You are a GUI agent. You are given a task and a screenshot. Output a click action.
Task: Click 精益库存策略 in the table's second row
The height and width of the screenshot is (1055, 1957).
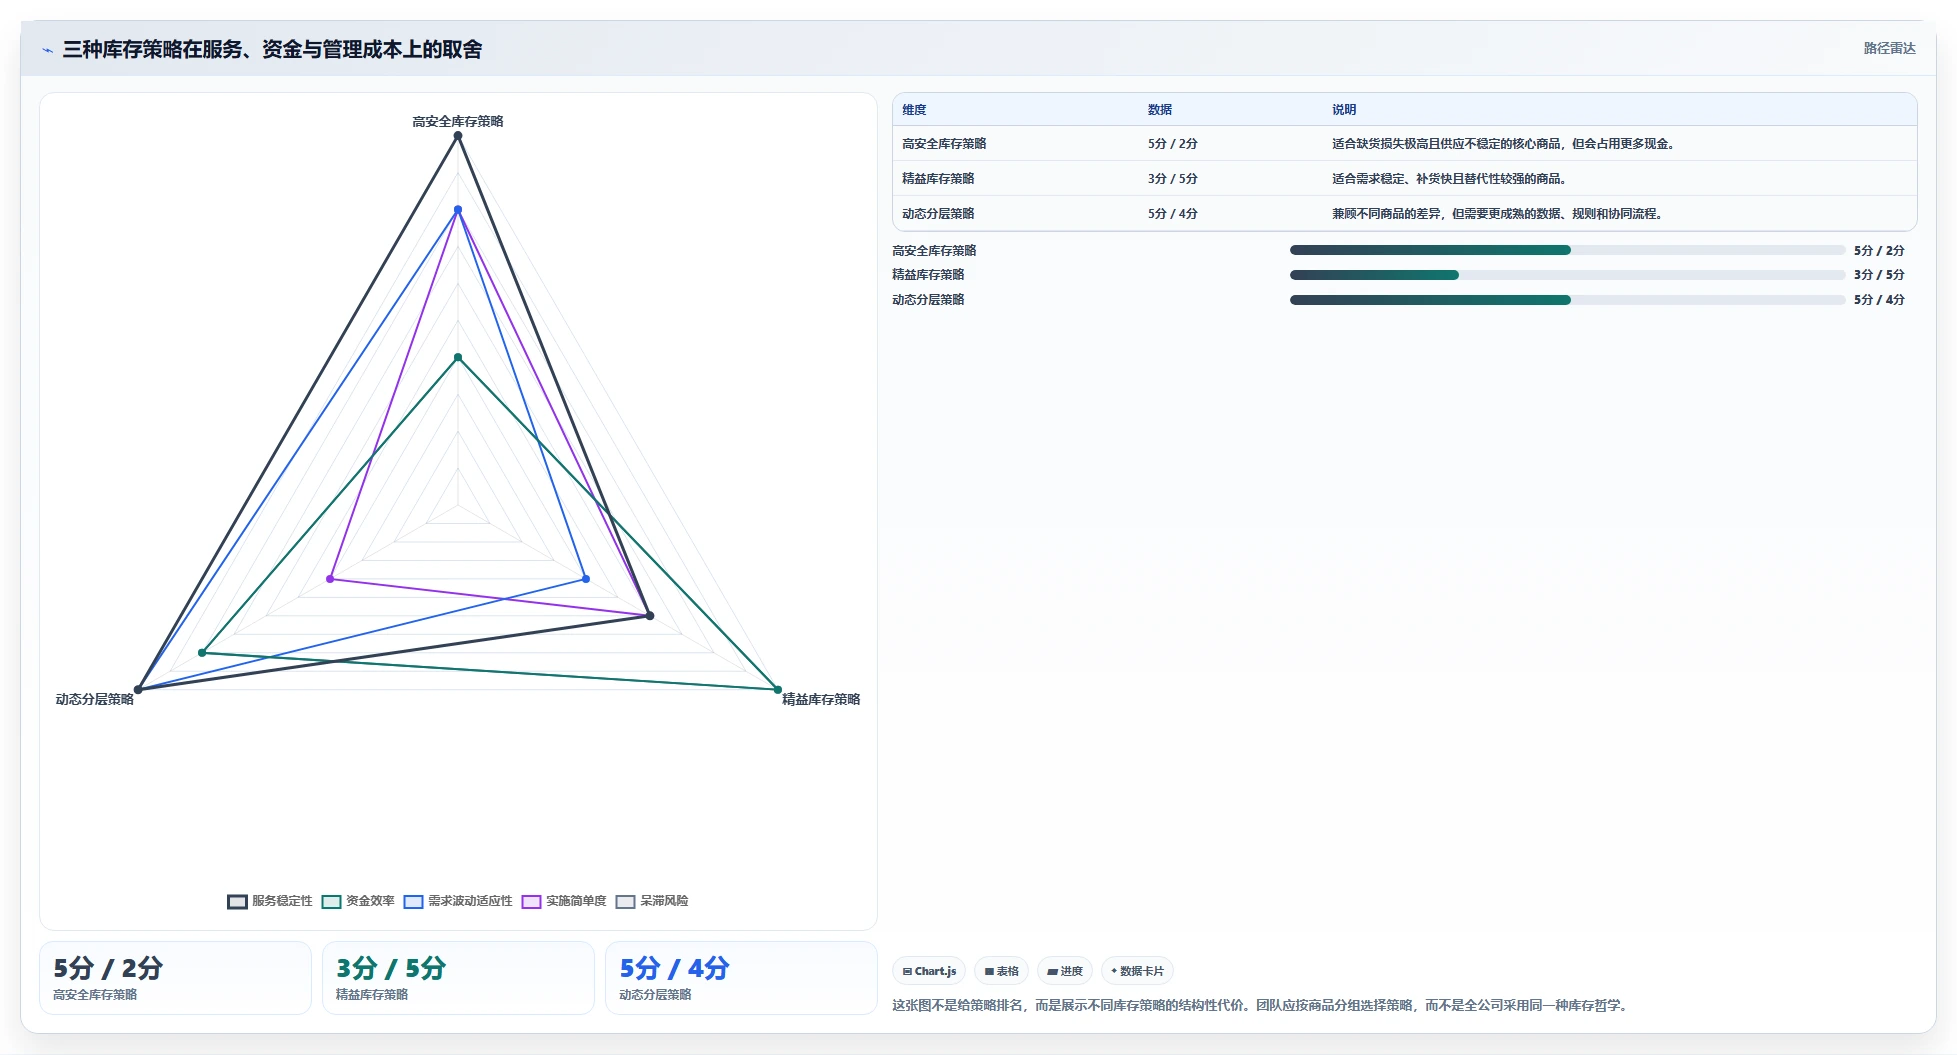coord(938,179)
